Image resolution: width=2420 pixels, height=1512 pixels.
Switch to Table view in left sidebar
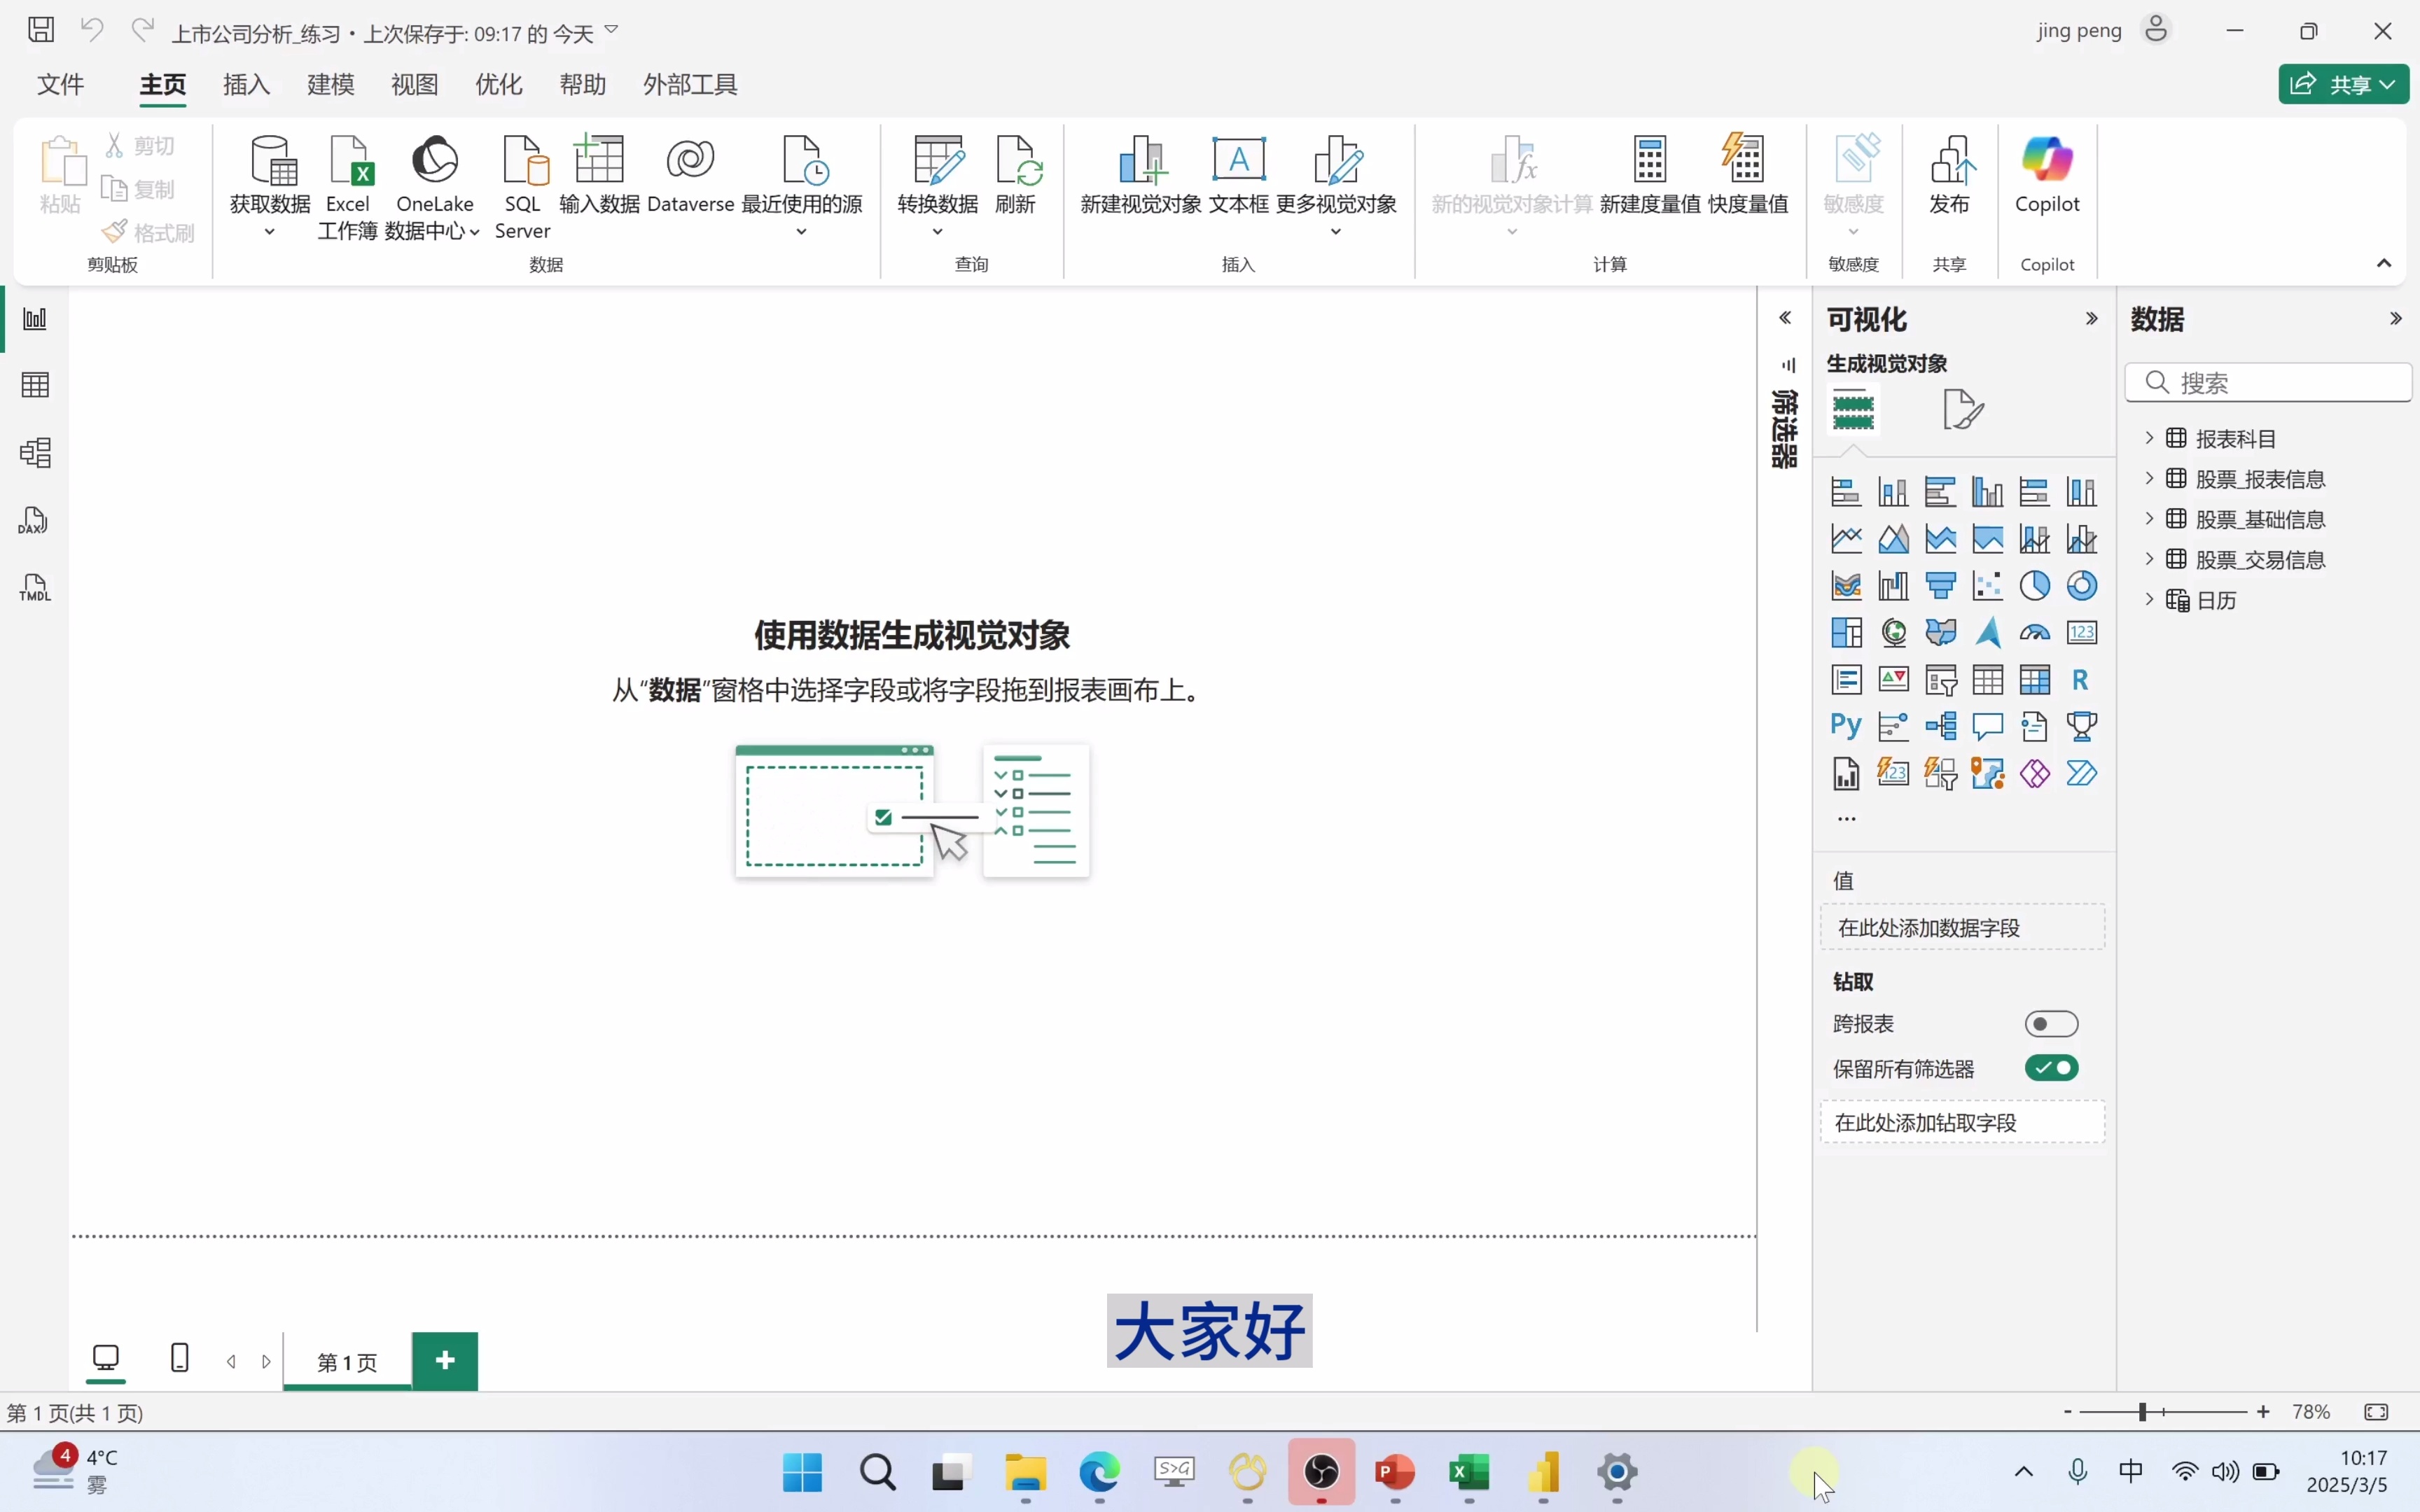(x=35, y=385)
